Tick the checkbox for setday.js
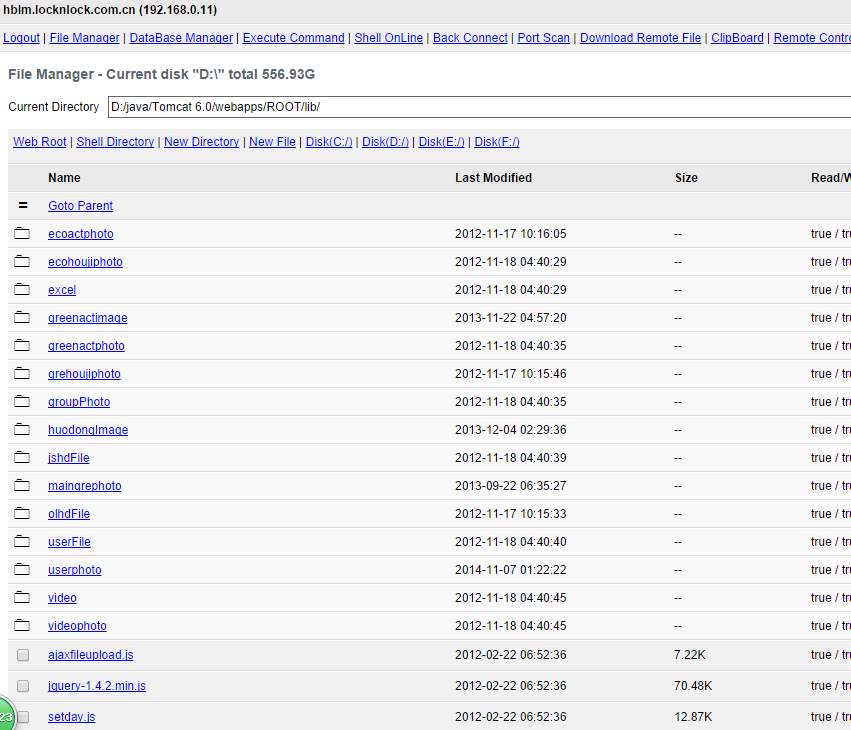The width and height of the screenshot is (851, 730). 23,717
